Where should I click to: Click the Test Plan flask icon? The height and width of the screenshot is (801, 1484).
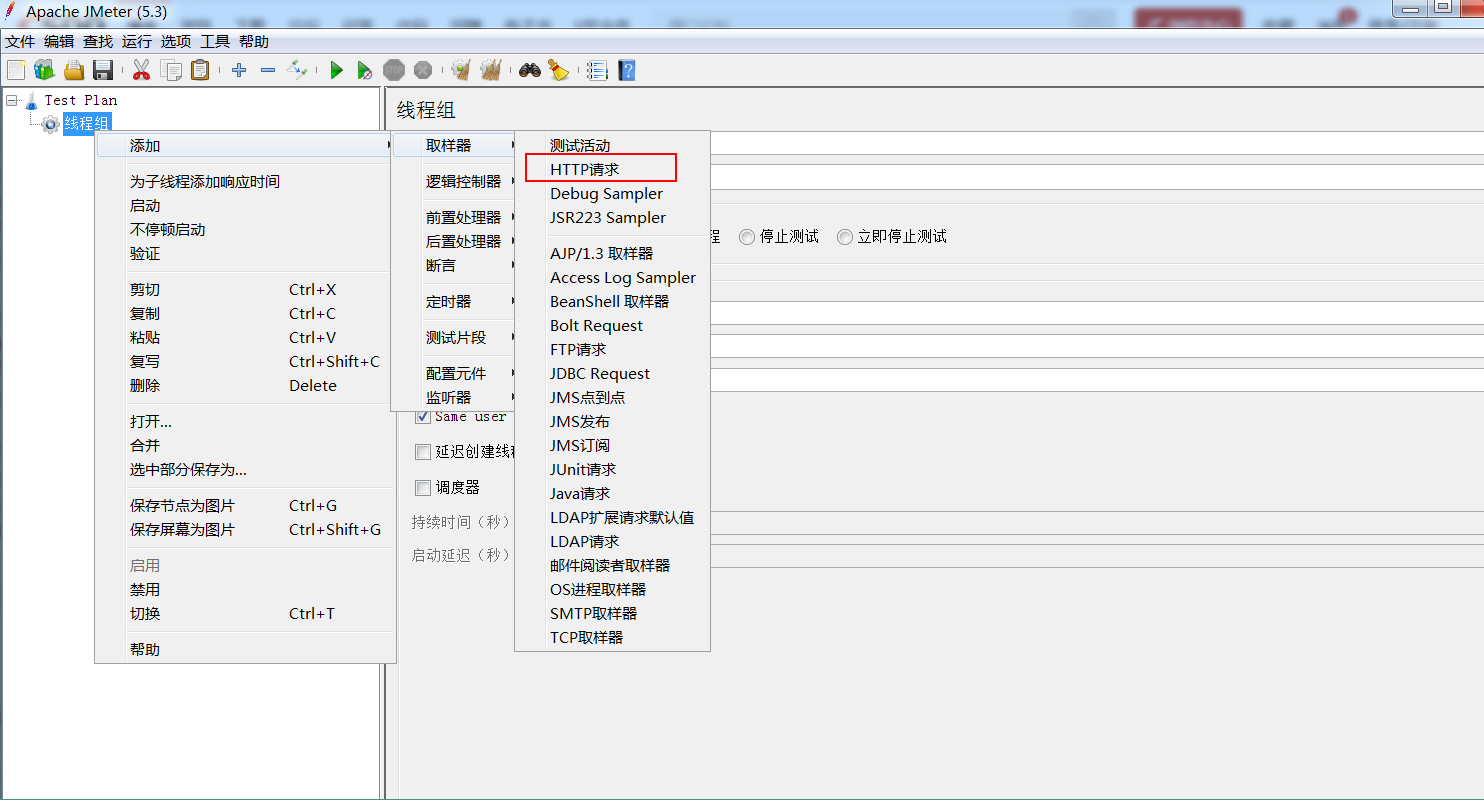pyautogui.click(x=31, y=100)
